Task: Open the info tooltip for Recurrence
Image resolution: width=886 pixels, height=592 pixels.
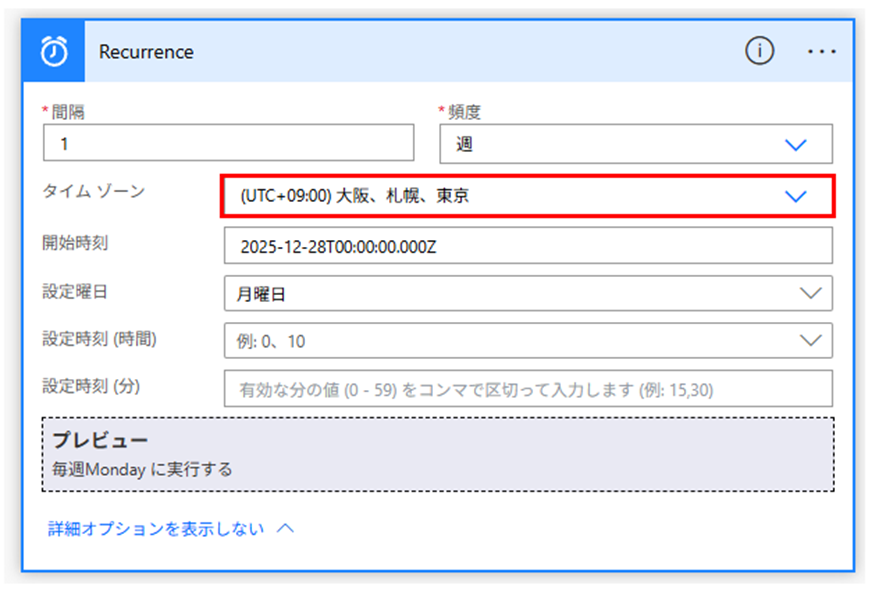Action: 760,51
